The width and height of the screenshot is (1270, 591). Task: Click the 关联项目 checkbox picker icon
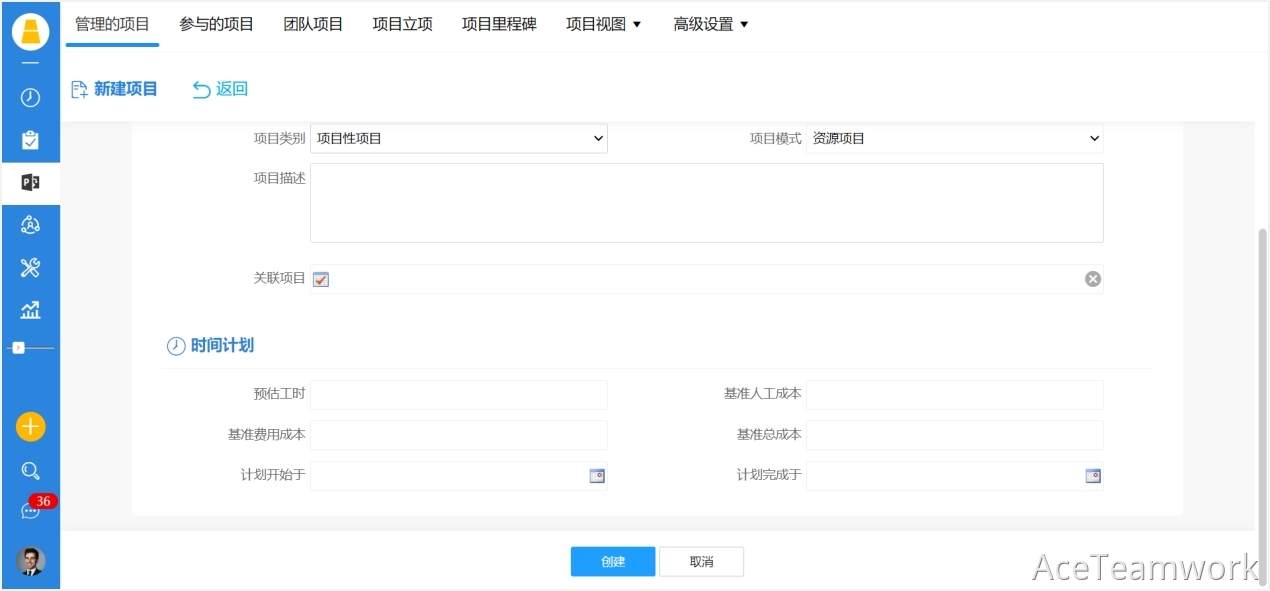click(321, 279)
